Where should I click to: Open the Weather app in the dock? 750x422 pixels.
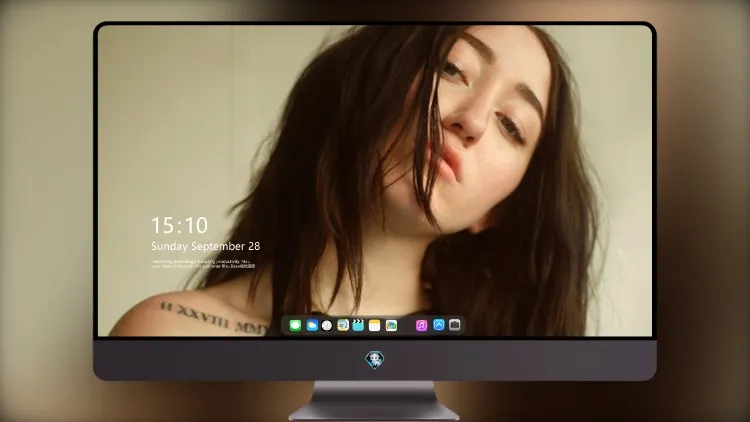click(312, 325)
